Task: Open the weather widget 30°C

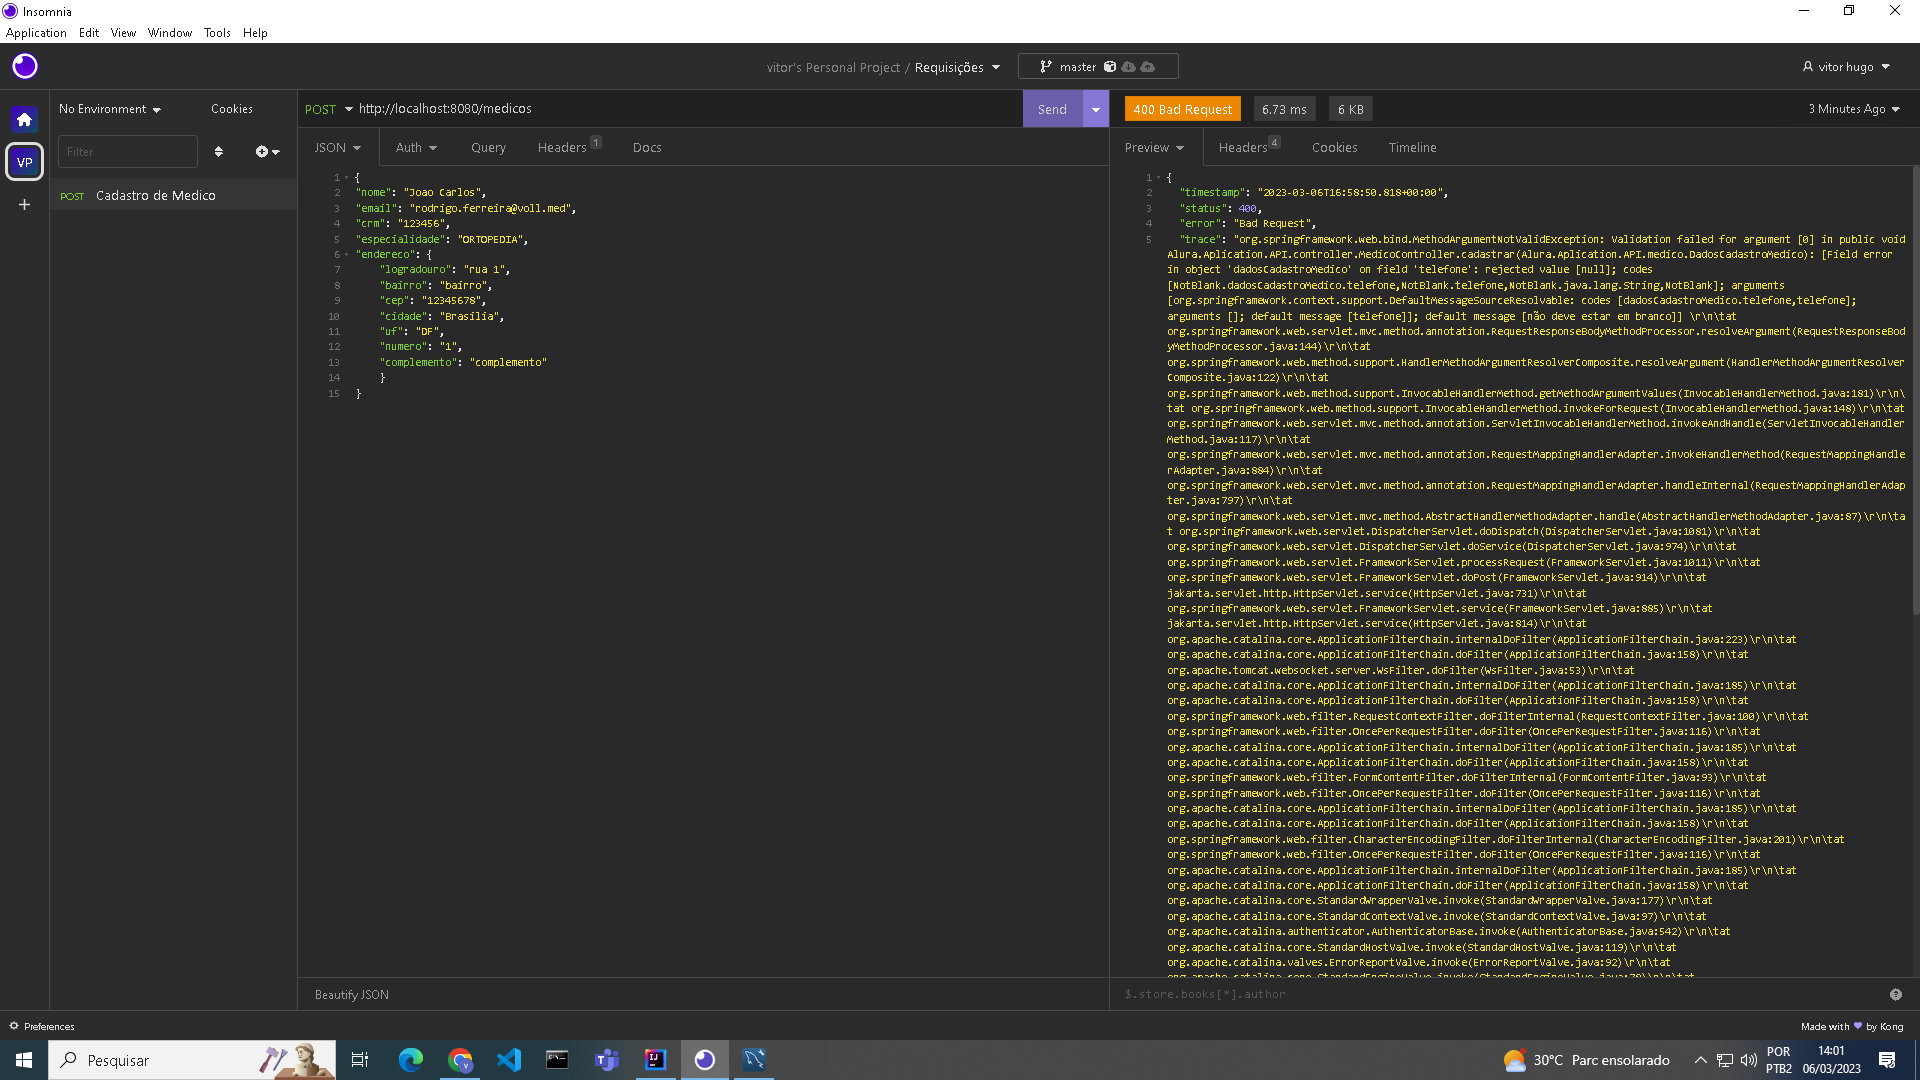Action: pos(1587,1060)
